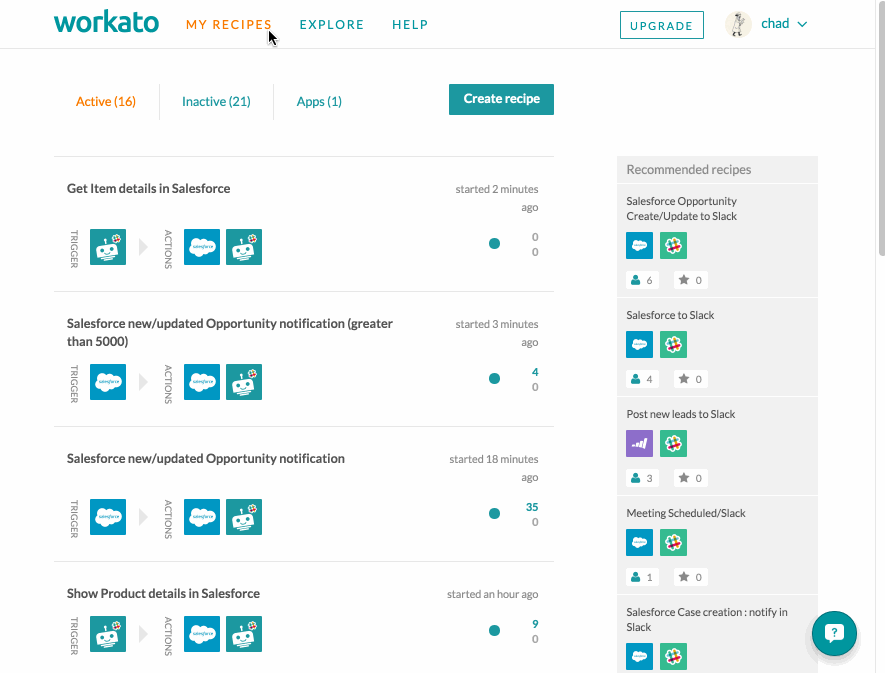Screen dimensions: 885x673
Task: Click Salesforce action icon in 18 minutes ago recipe
Action: click(202, 517)
